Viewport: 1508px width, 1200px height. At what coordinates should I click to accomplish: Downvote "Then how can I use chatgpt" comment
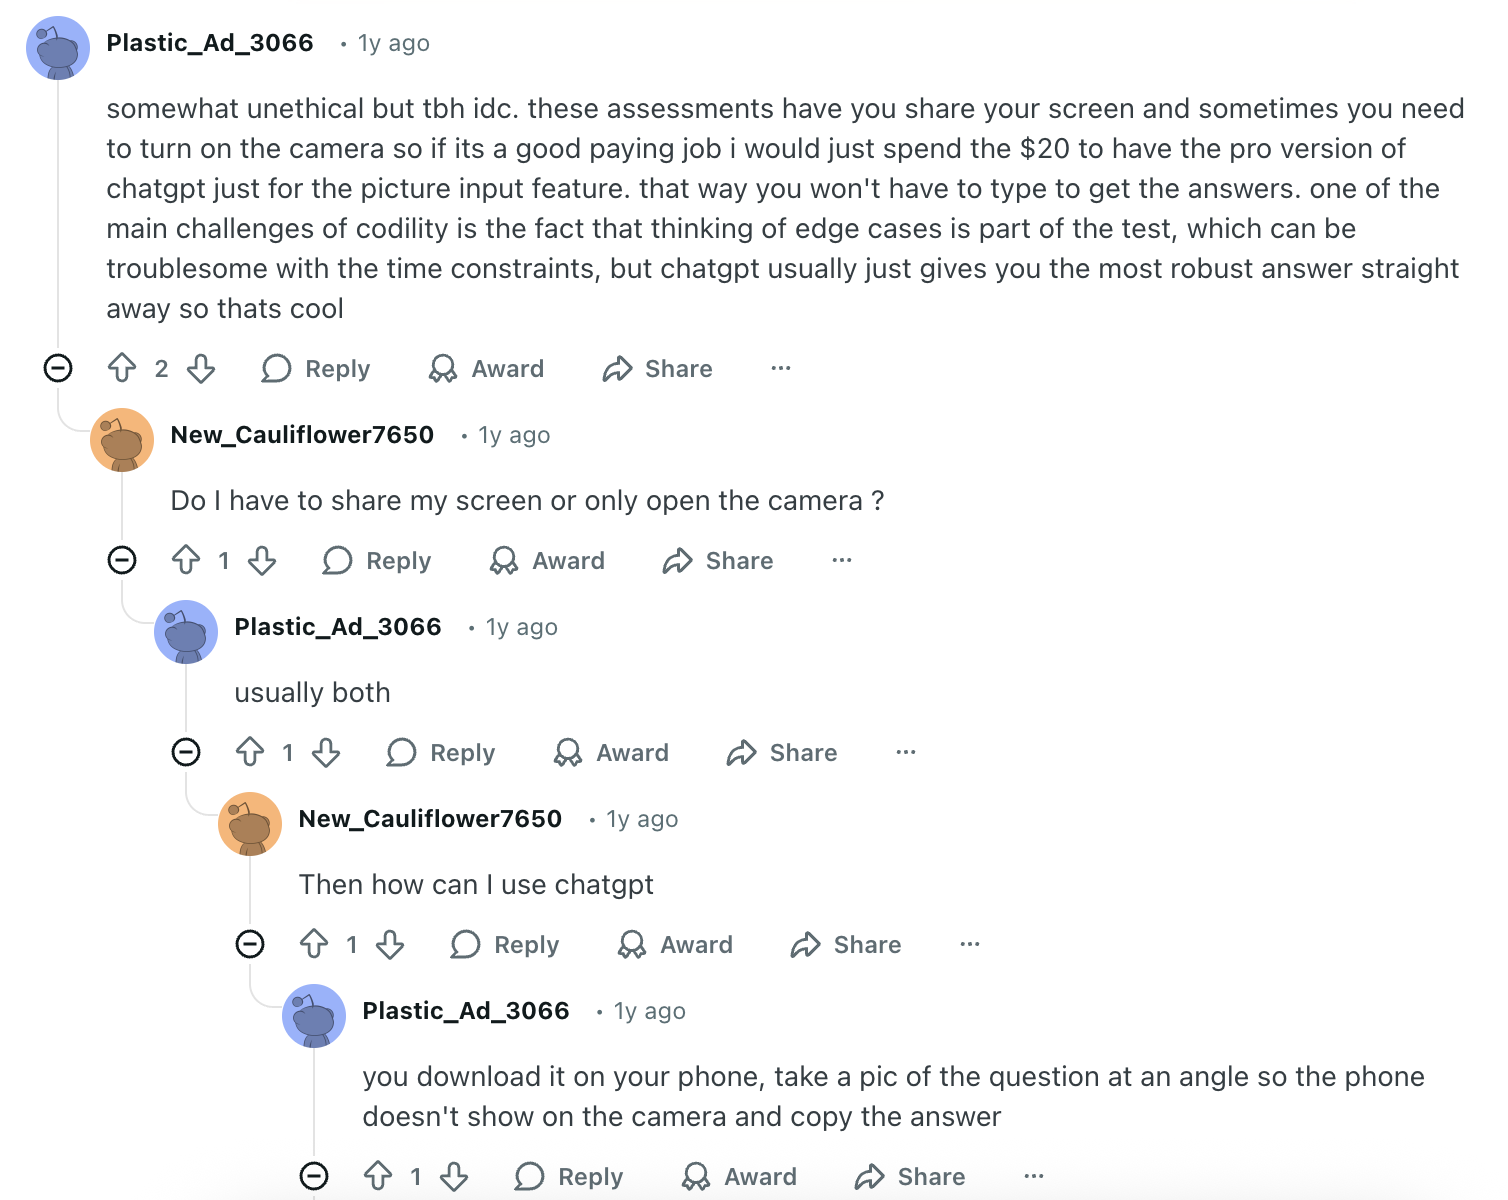click(390, 944)
